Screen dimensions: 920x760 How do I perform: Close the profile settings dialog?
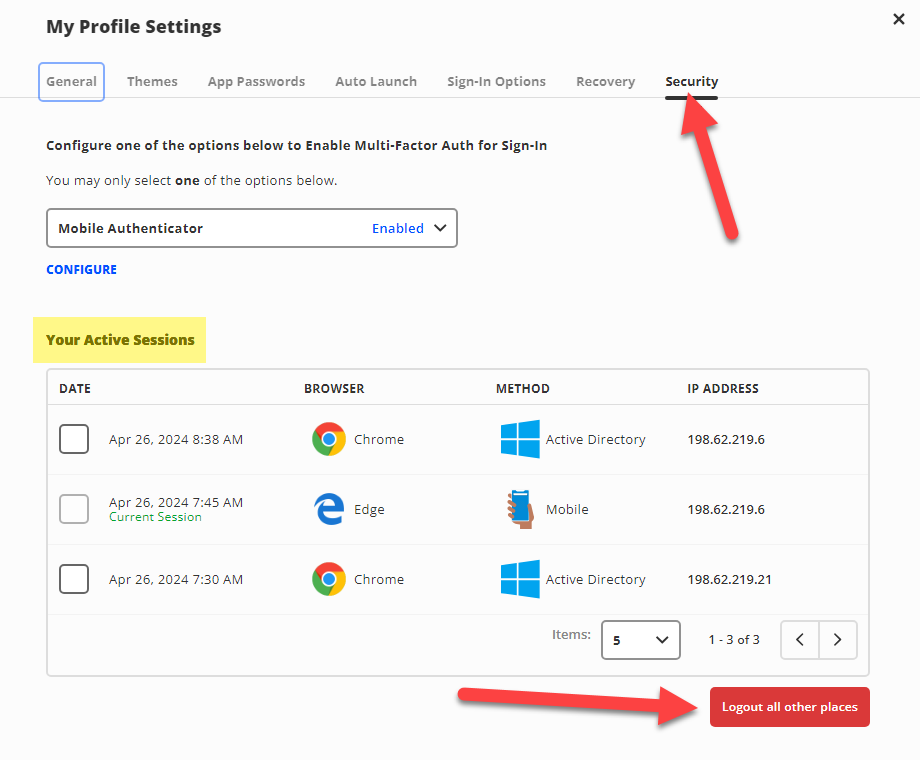898,19
